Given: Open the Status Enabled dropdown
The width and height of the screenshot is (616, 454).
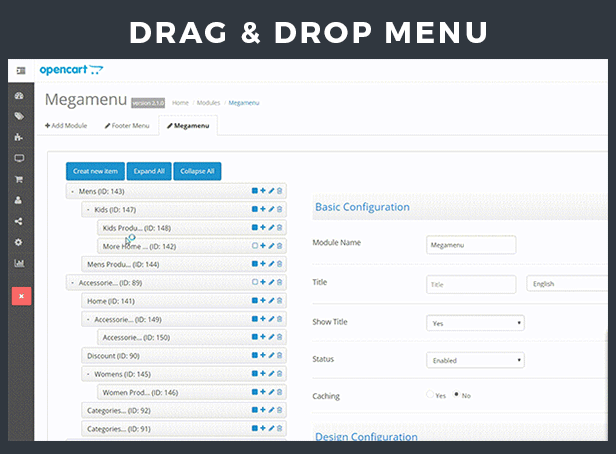Looking at the screenshot, I should click(x=475, y=360).
